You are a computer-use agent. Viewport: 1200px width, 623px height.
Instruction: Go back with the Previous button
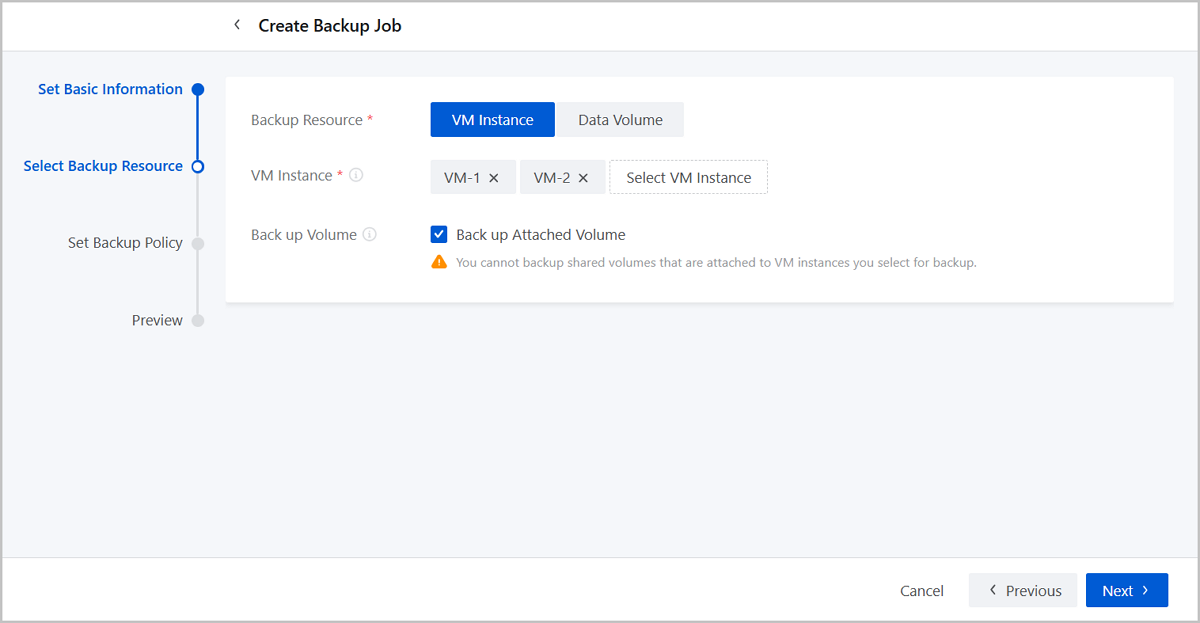point(1023,591)
